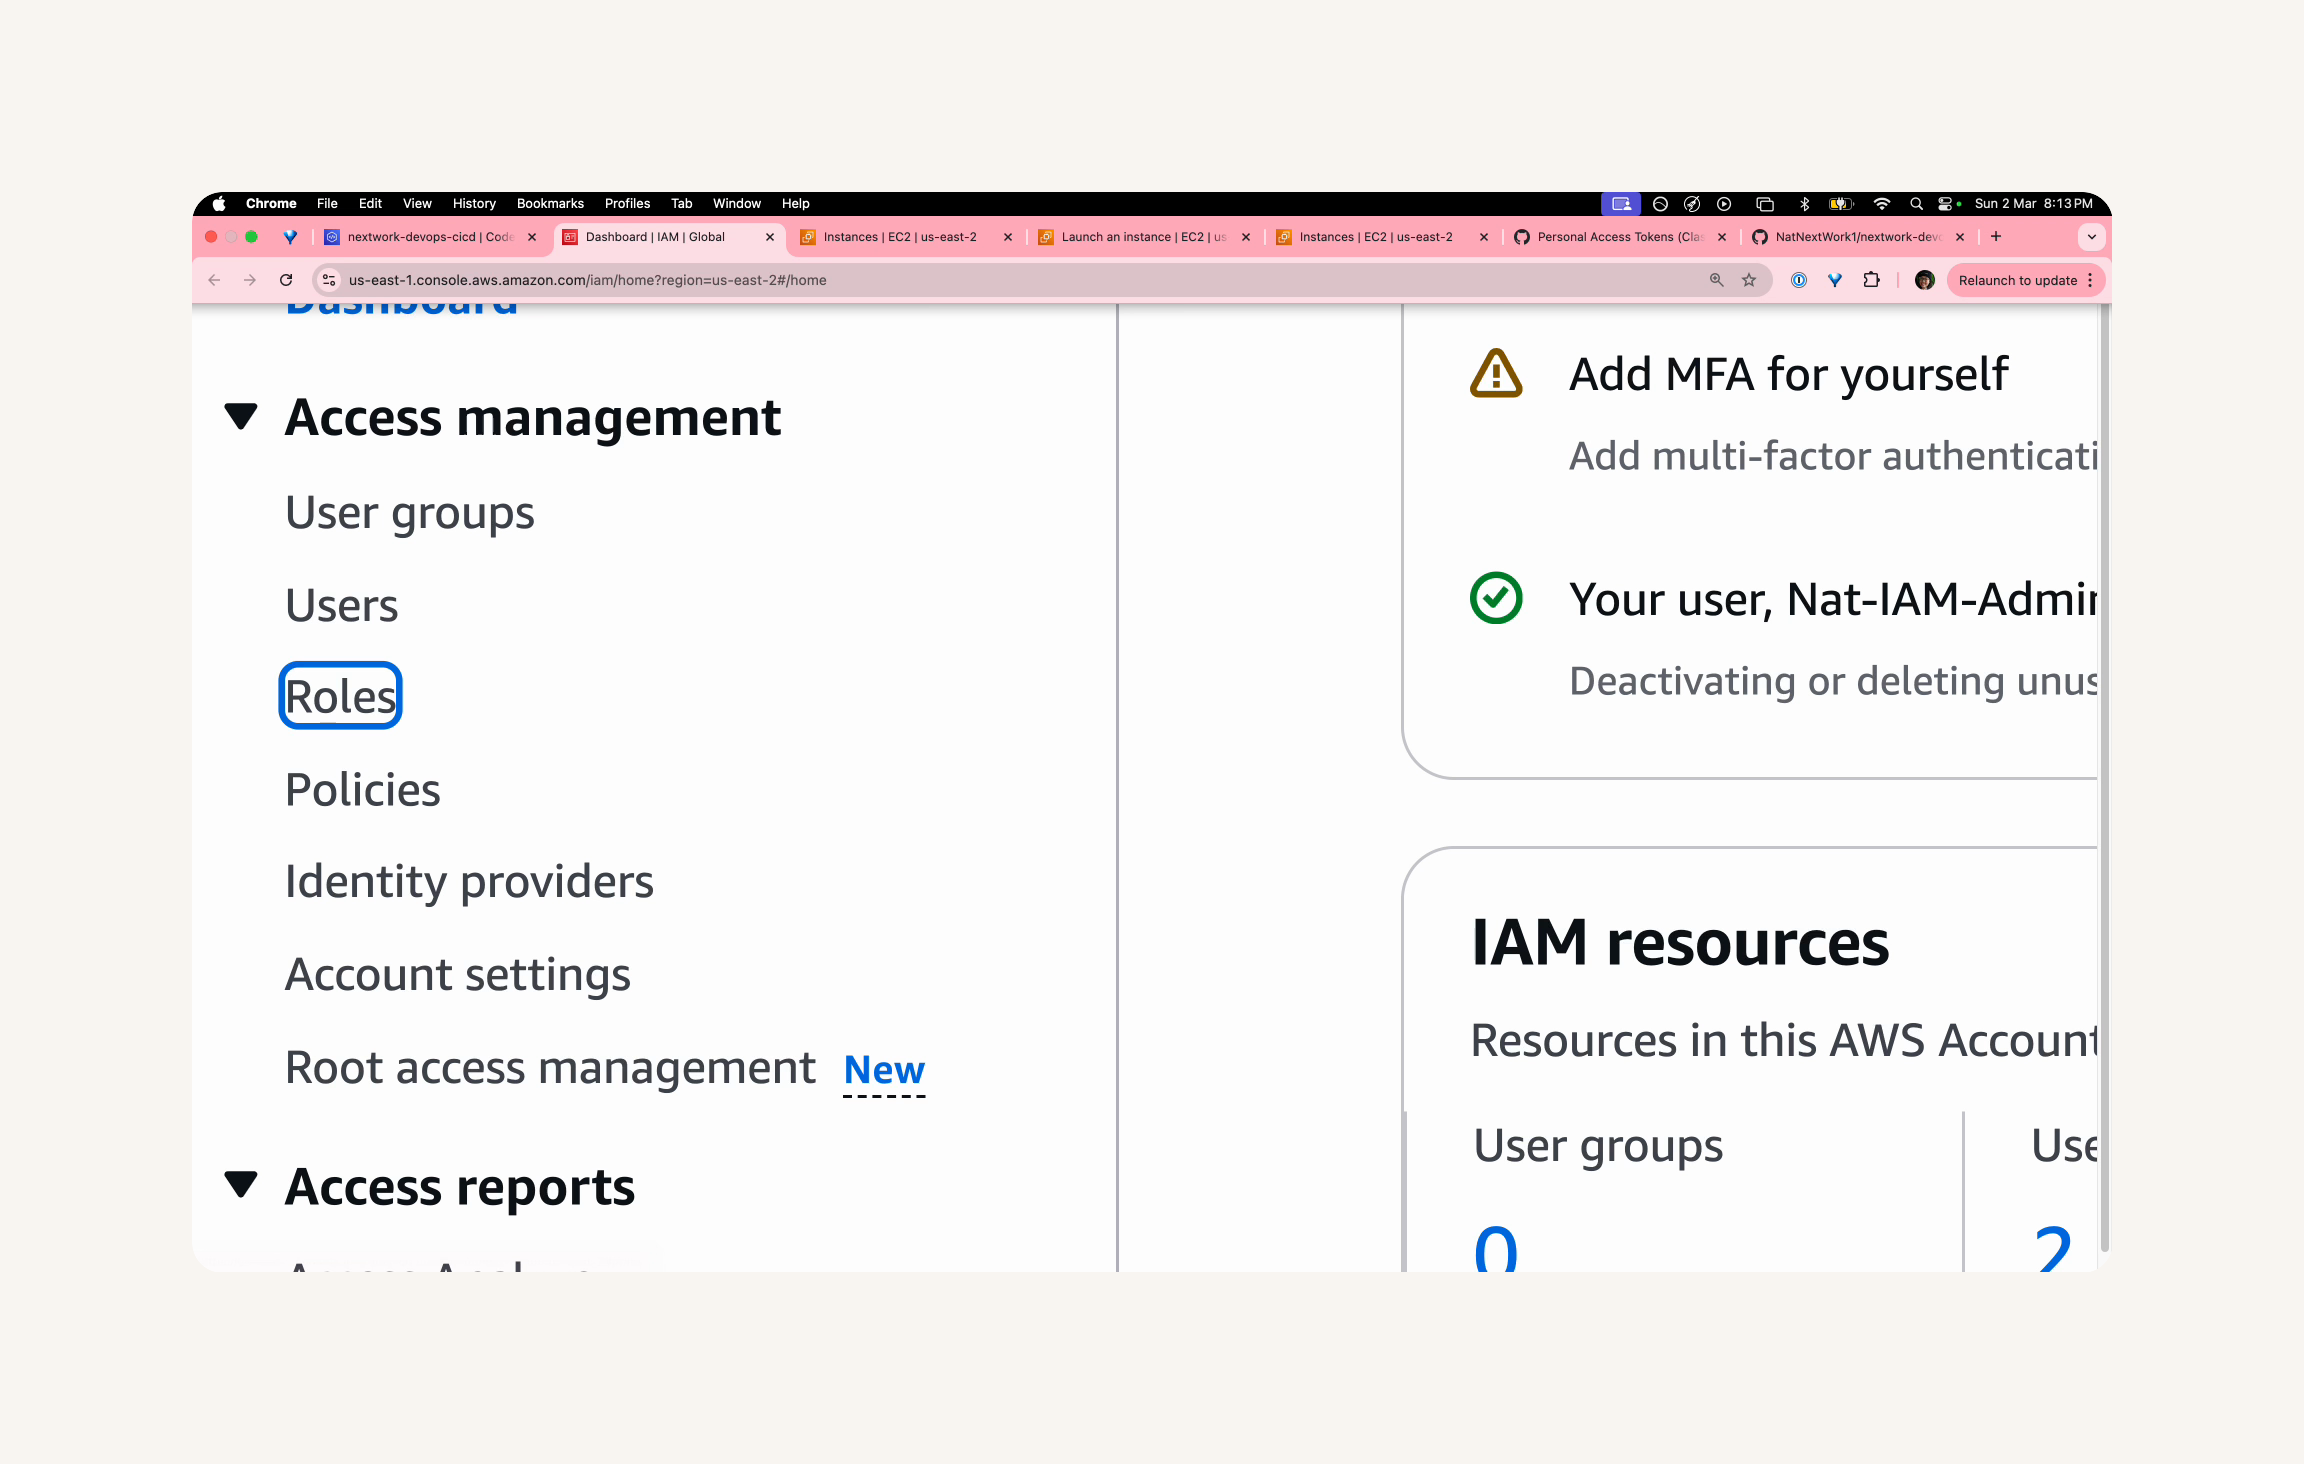This screenshot has height=1464, width=2304.
Task: Switch to Personal Access Tokens tab
Action: pos(1621,237)
